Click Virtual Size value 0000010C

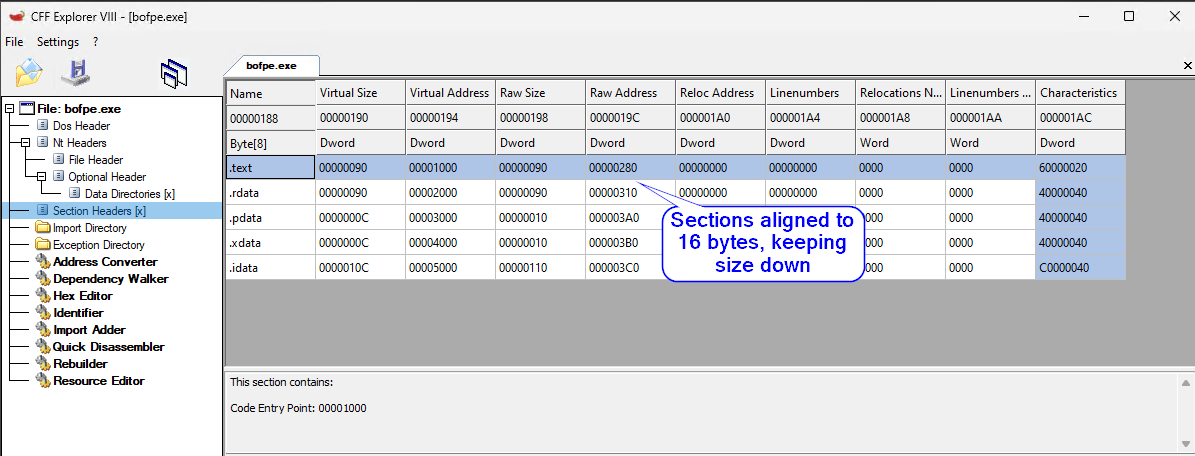point(360,267)
